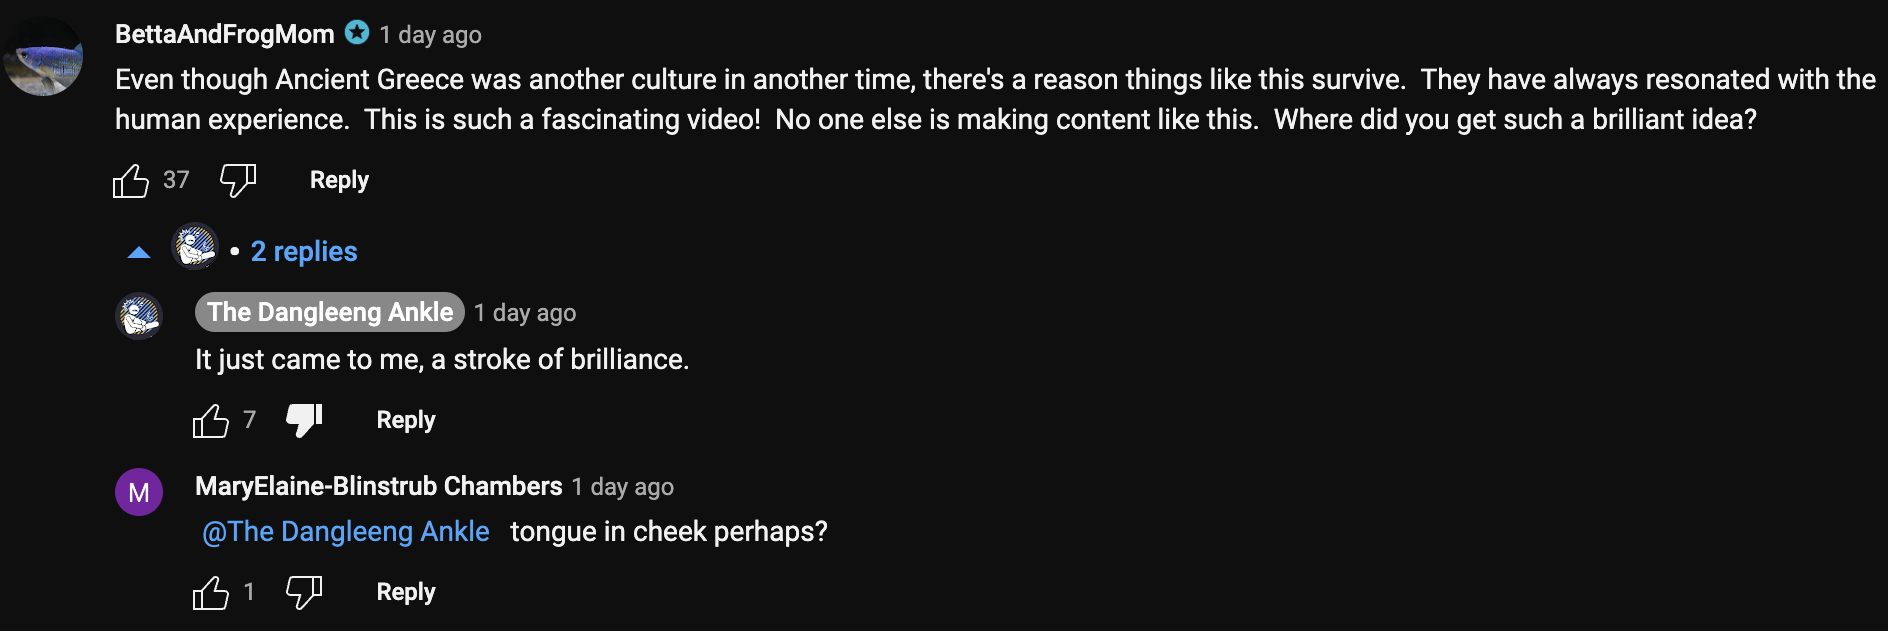The image size is (1888, 631).
Task: Dislike BettaAndFrogMom's comment
Action: point(238,181)
